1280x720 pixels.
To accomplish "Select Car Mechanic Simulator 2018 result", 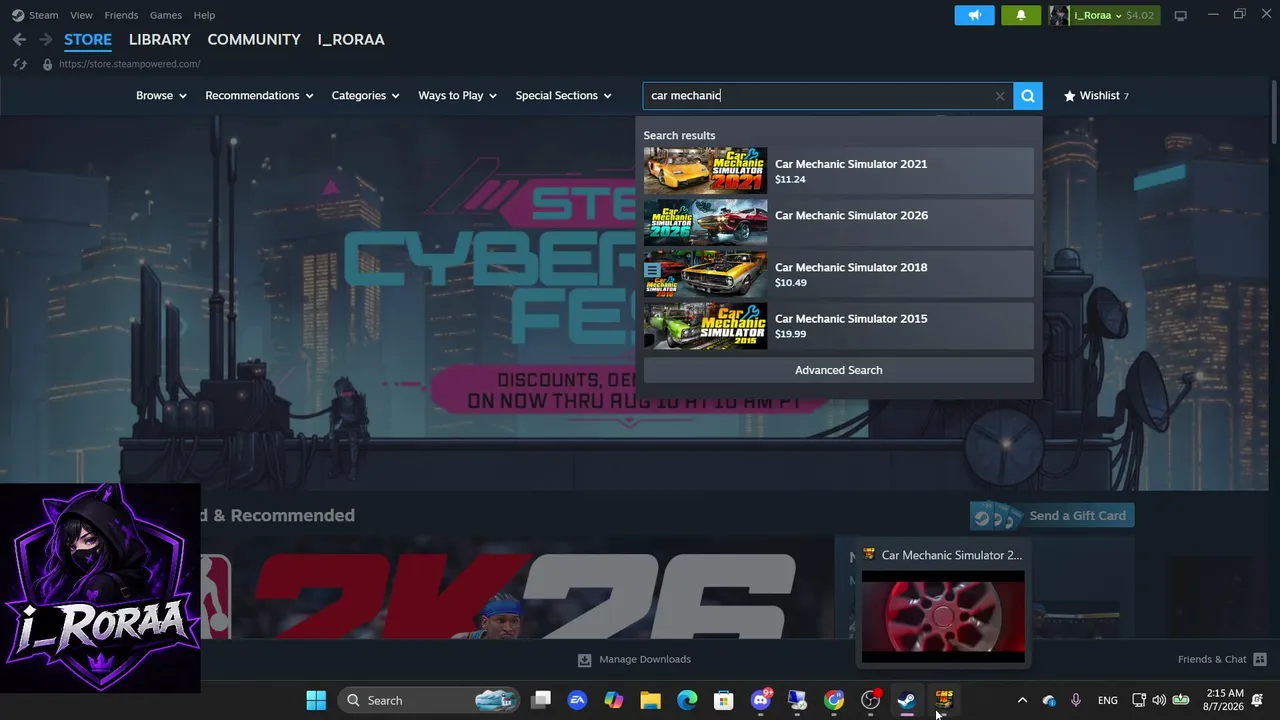I will pyautogui.click(x=838, y=274).
